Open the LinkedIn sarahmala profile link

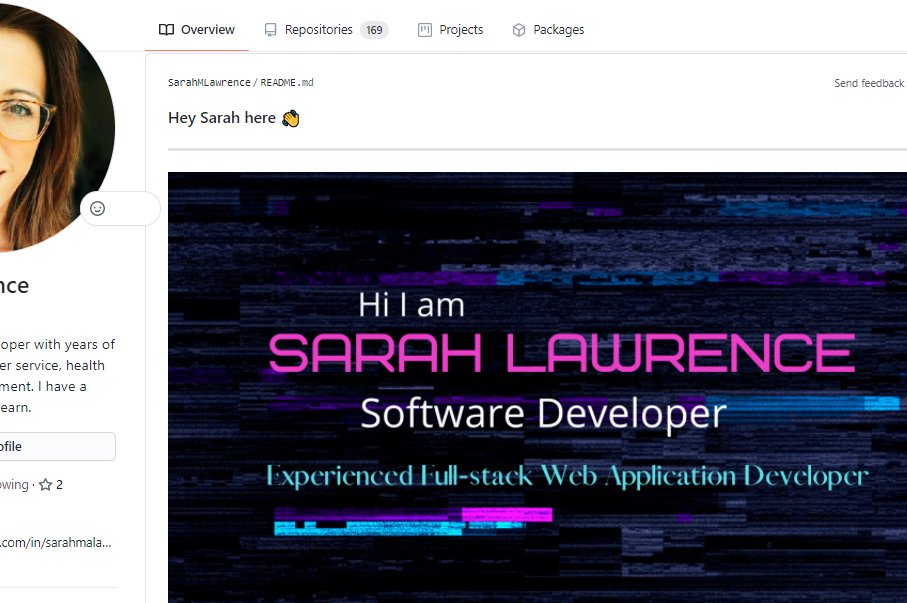tap(56, 542)
